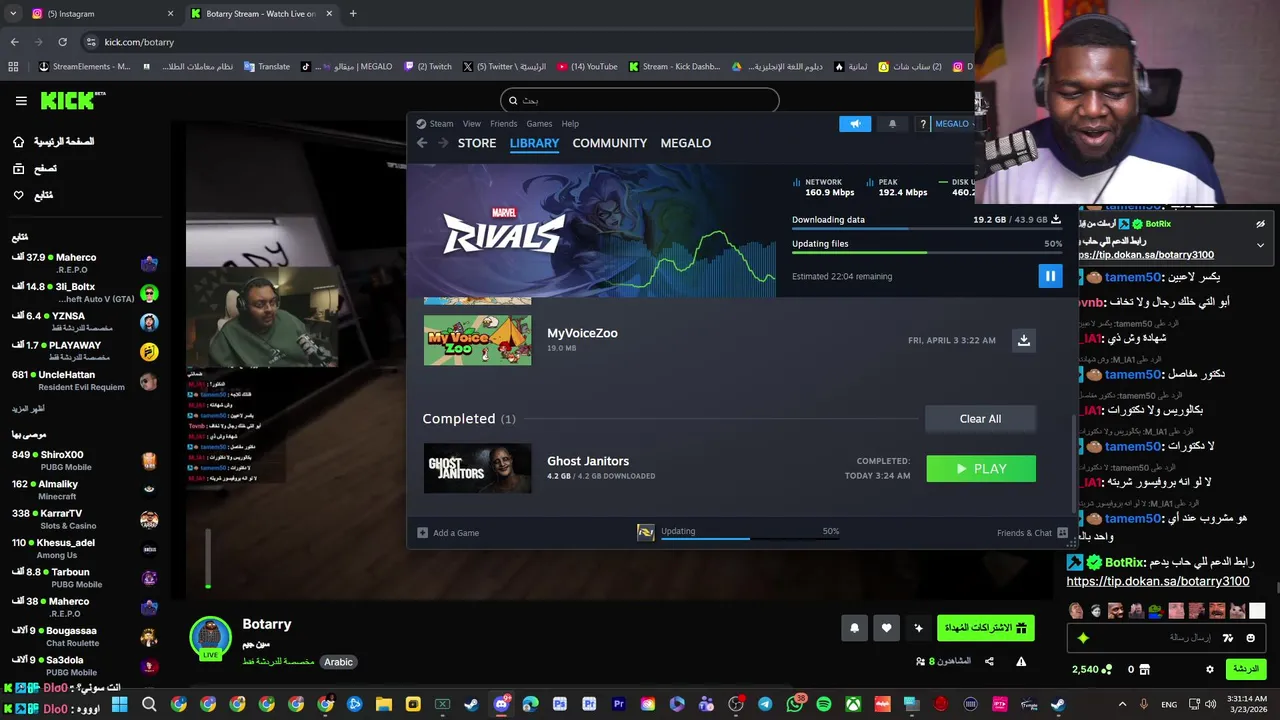Open the Games menu in Steam
The image size is (1280, 720).
[539, 124]
